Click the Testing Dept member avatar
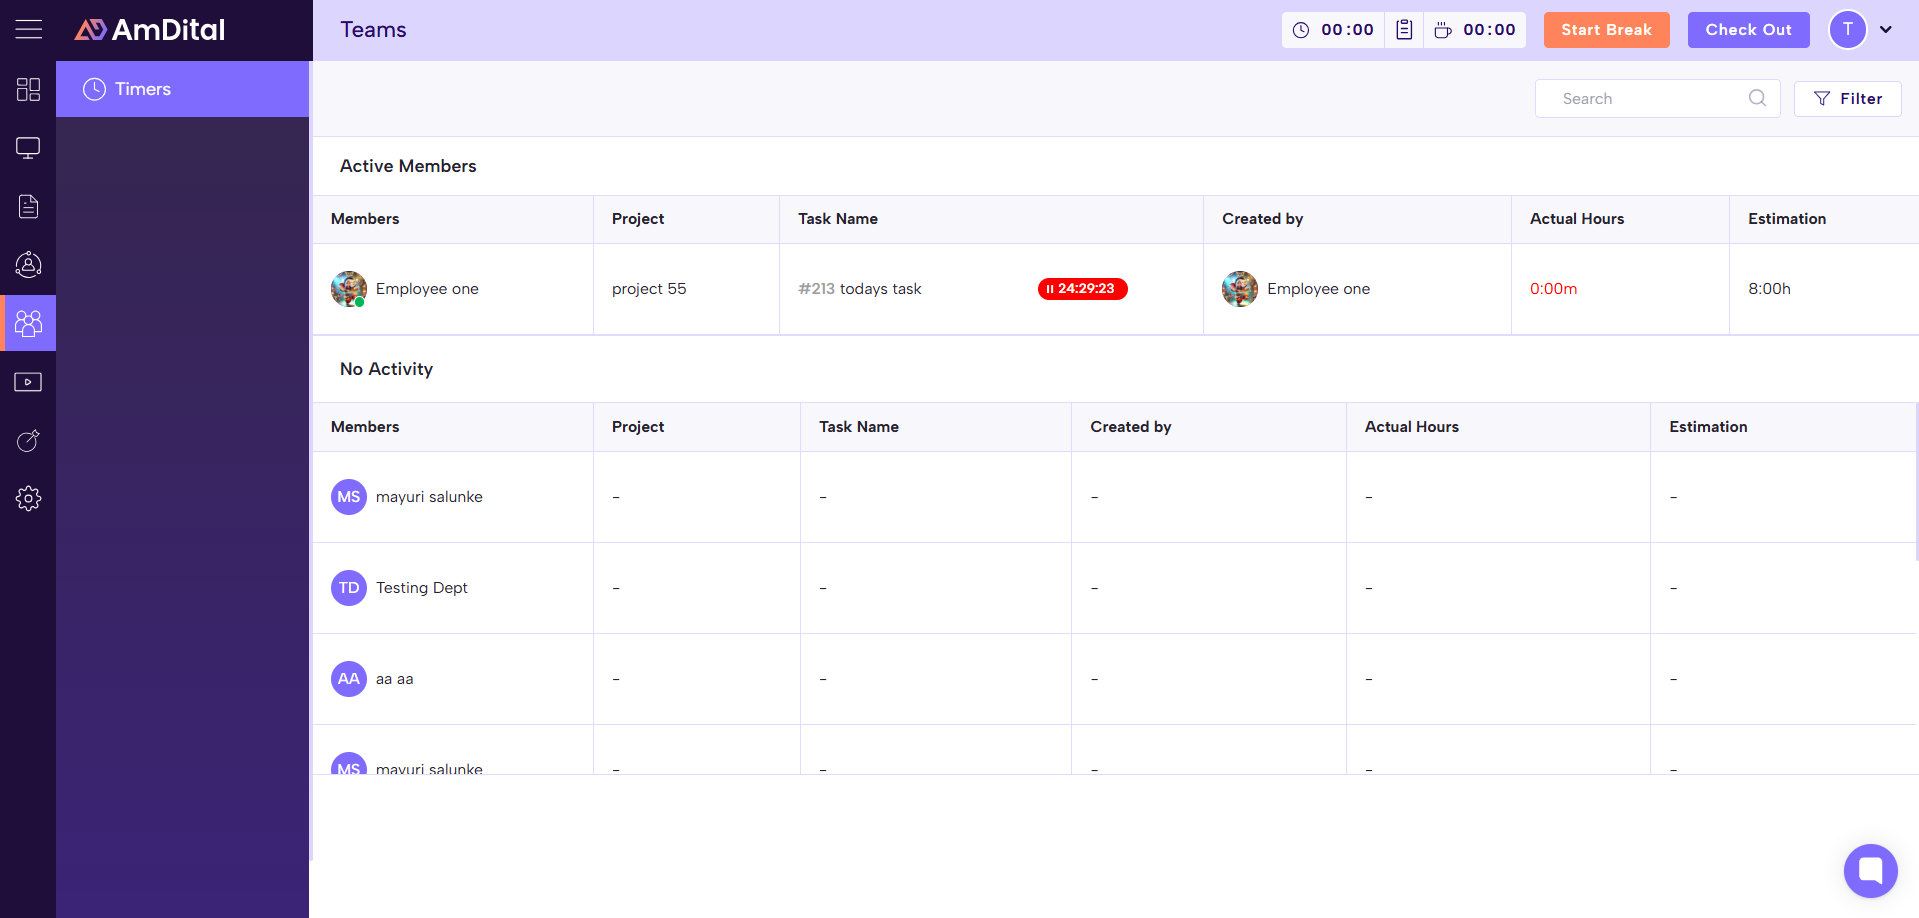Viewport: 1919px width, 918px height. pos(349,588)
